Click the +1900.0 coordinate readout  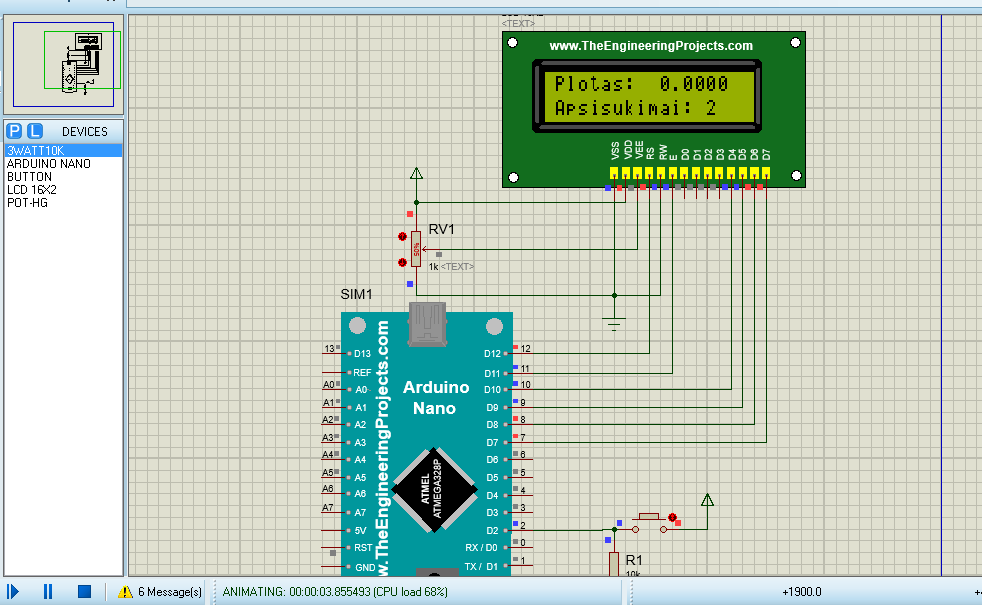[x=802, y=592]
